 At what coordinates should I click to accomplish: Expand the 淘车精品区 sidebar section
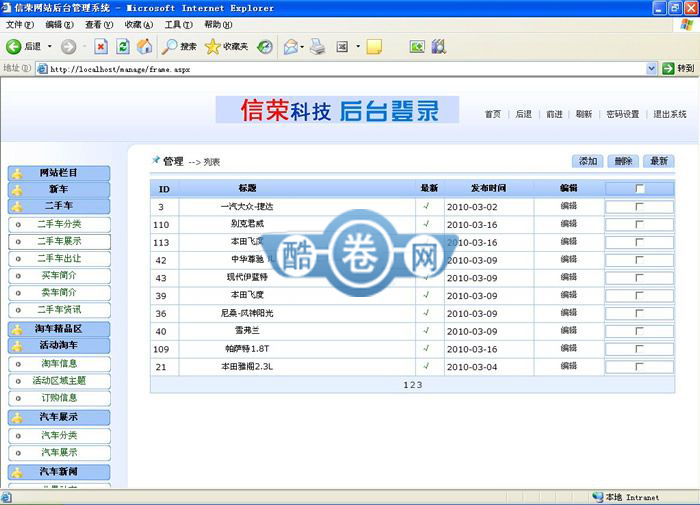(59, 329)
